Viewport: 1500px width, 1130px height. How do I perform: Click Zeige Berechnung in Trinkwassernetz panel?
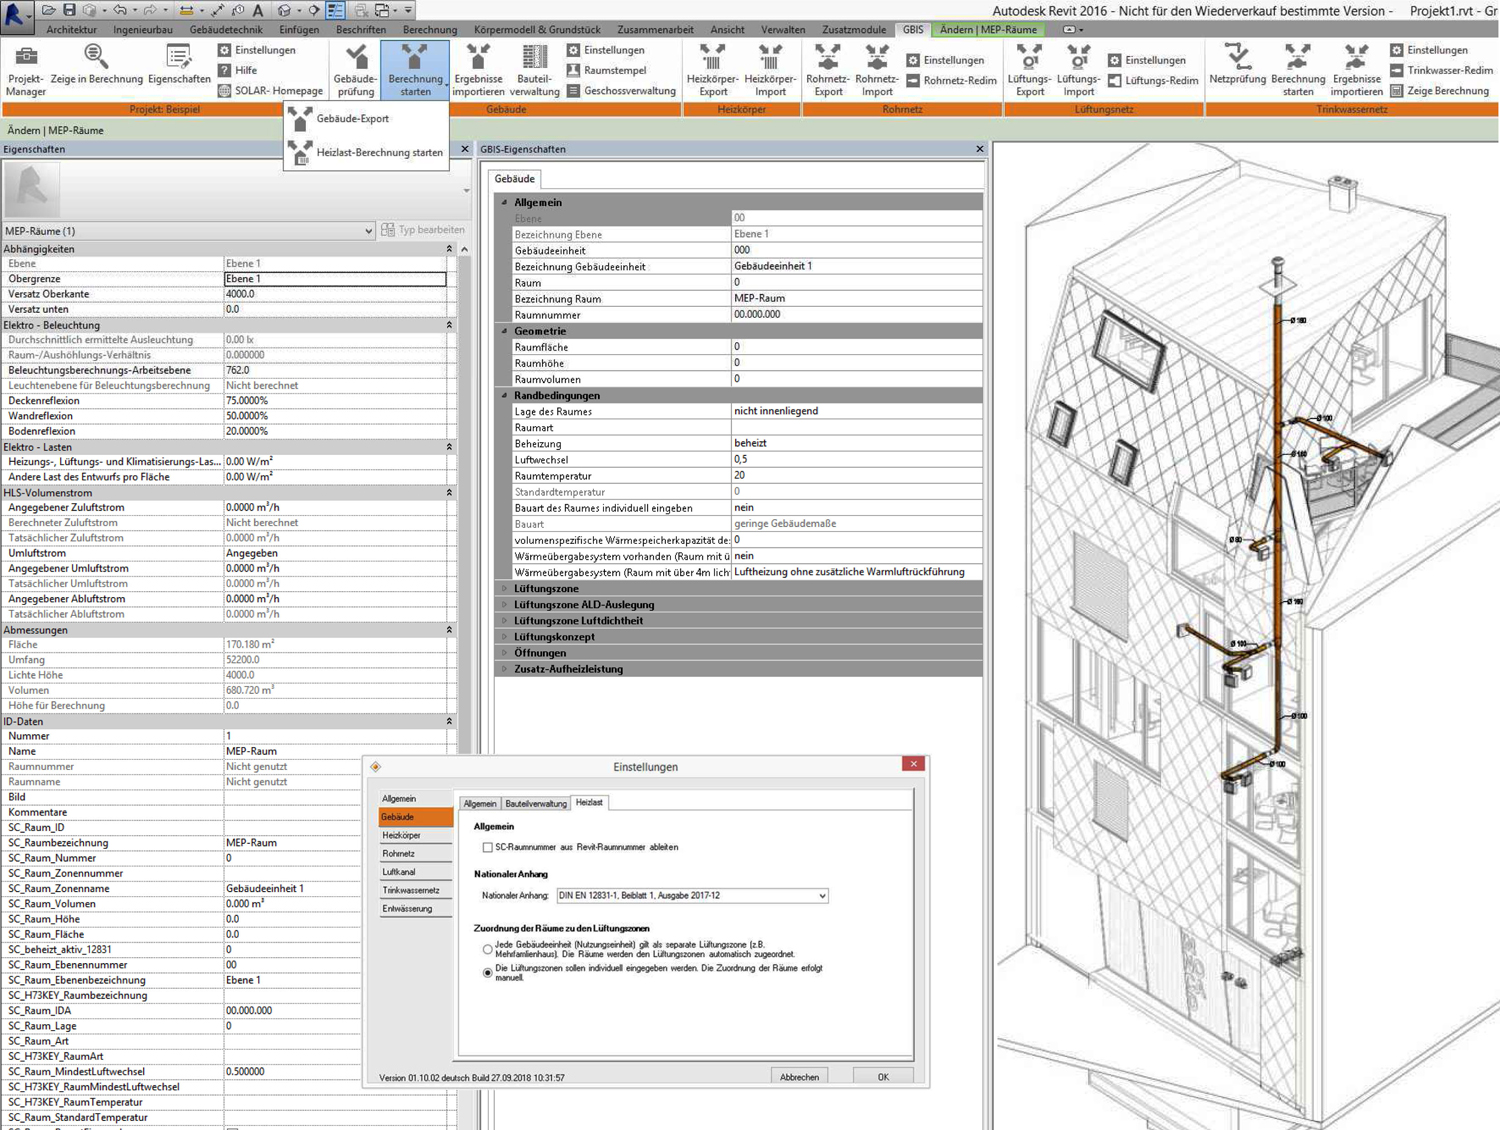(1439, 91)
